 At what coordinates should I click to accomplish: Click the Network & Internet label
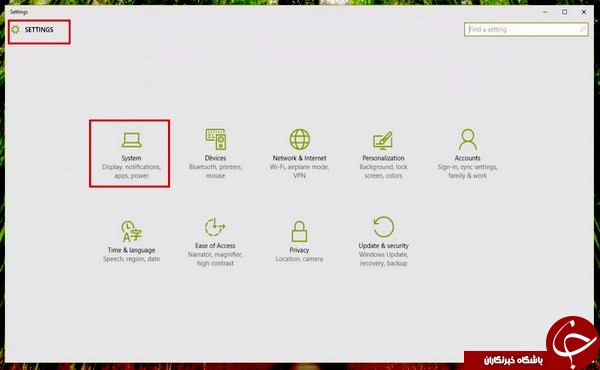[x=300, y=158]
